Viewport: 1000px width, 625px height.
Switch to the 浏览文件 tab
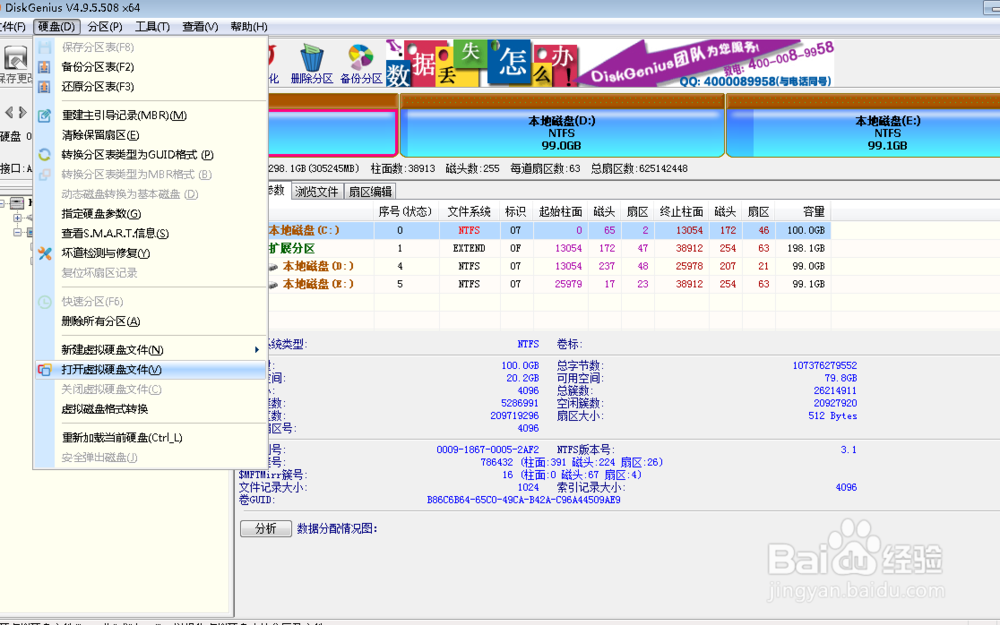pos(316,190)
